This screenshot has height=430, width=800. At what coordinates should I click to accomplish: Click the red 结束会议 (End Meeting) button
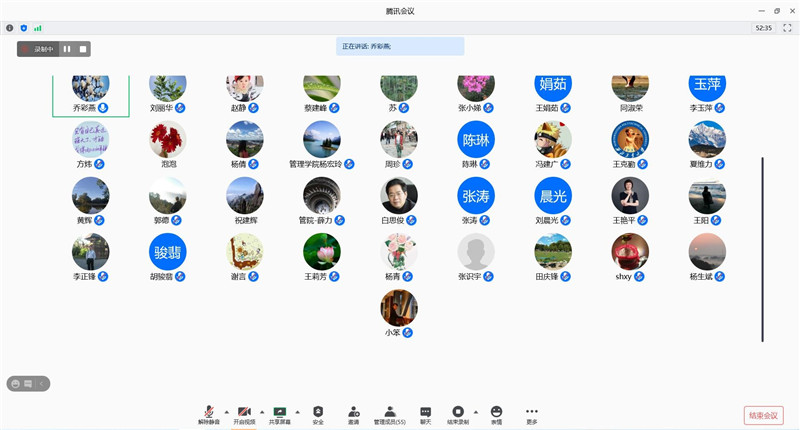(x=764, y=415)
